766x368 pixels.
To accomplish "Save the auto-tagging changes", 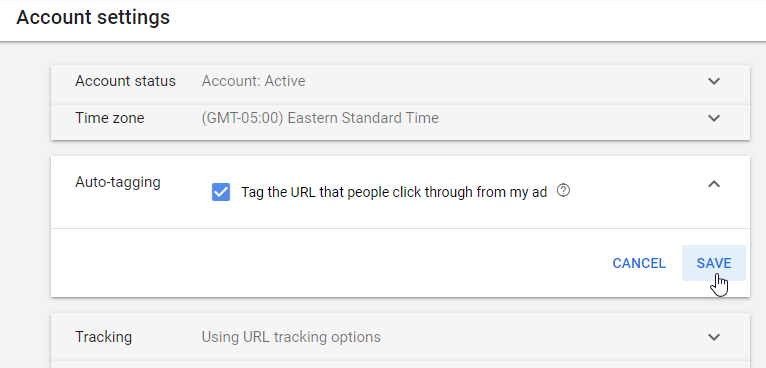I will click(714, 263).
